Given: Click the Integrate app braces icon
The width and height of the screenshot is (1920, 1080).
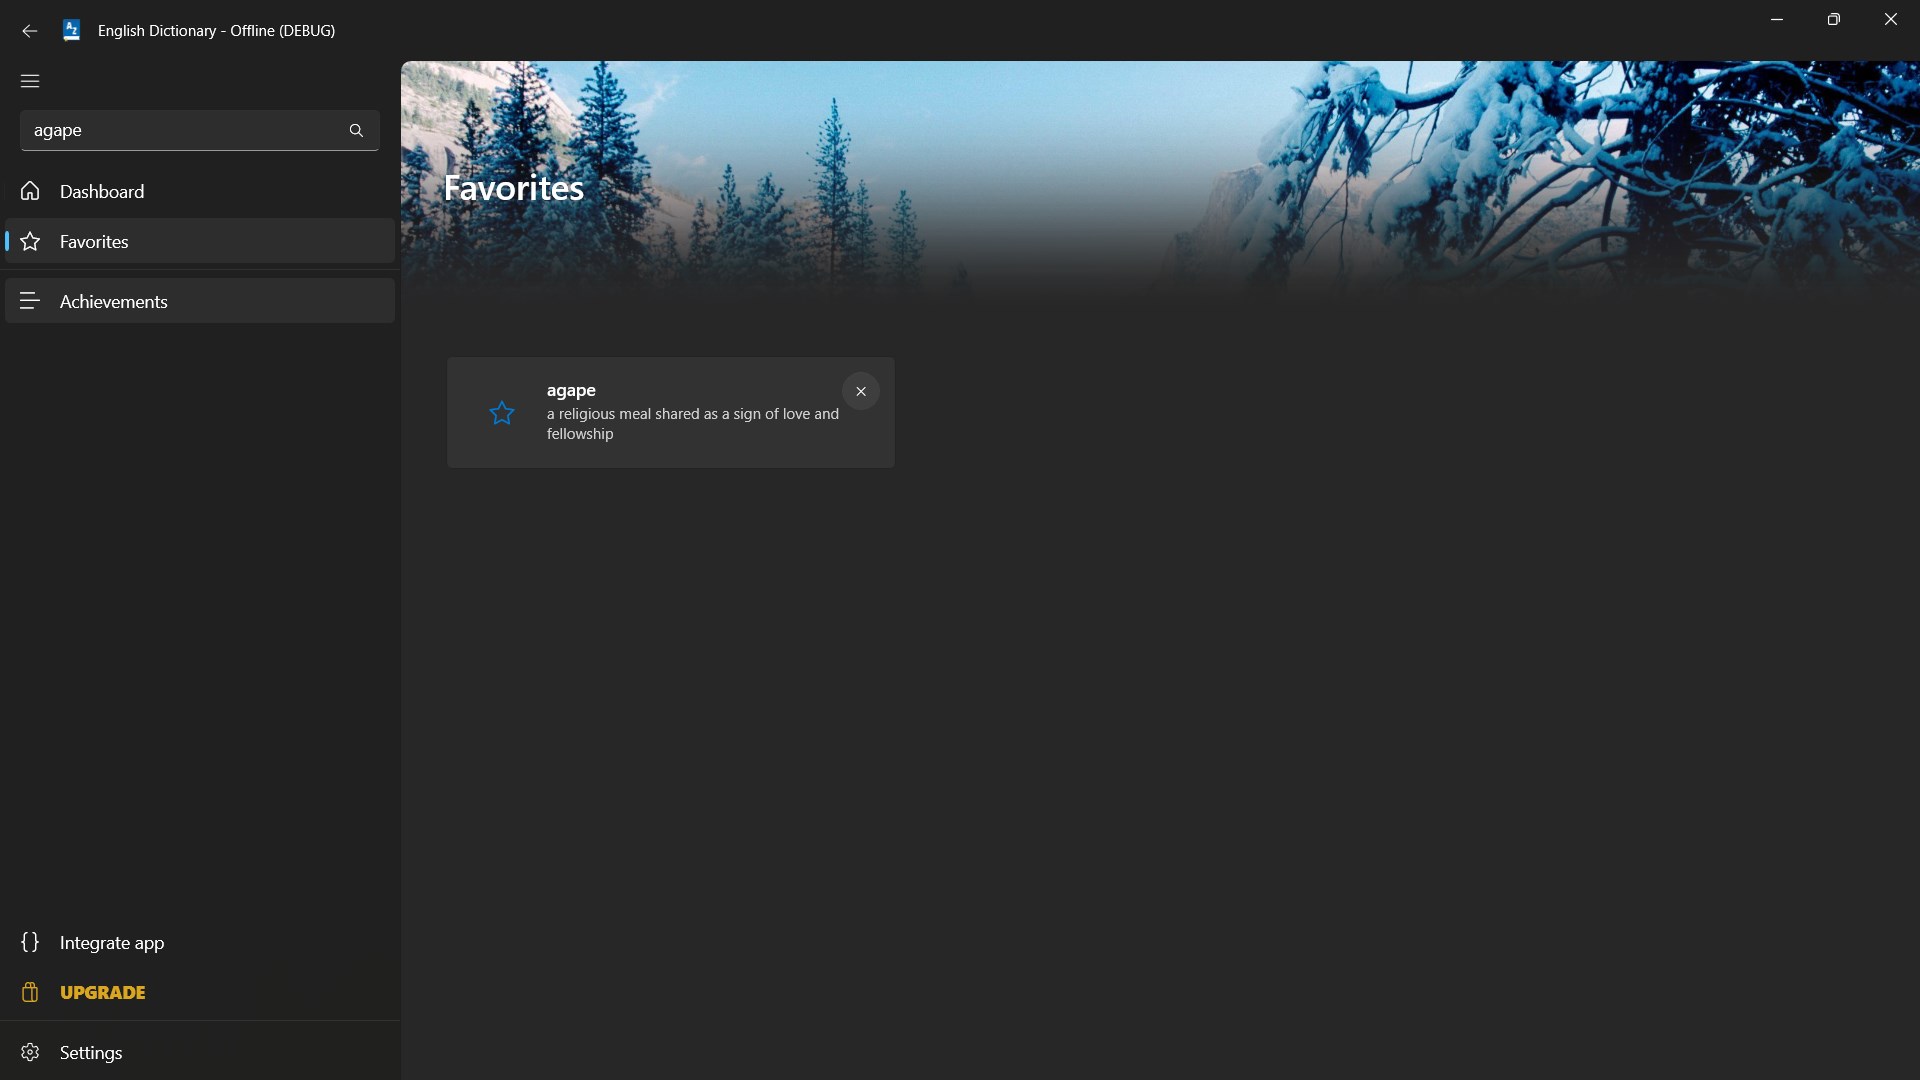Looking at the screenshot, I should coord(30,942).
